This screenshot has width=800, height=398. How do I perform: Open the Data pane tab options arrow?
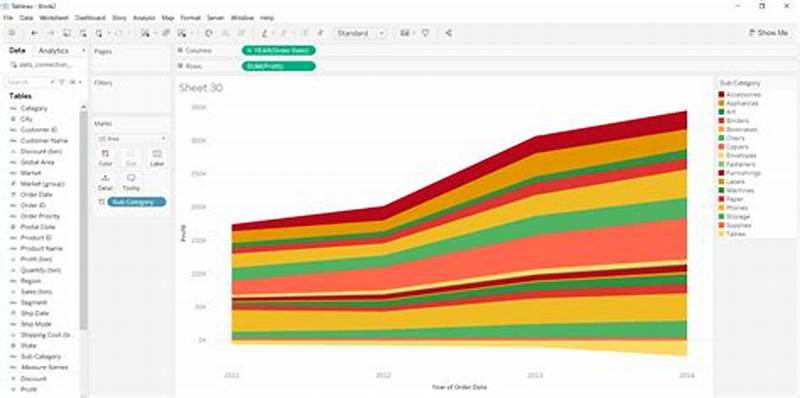[84, 51]
